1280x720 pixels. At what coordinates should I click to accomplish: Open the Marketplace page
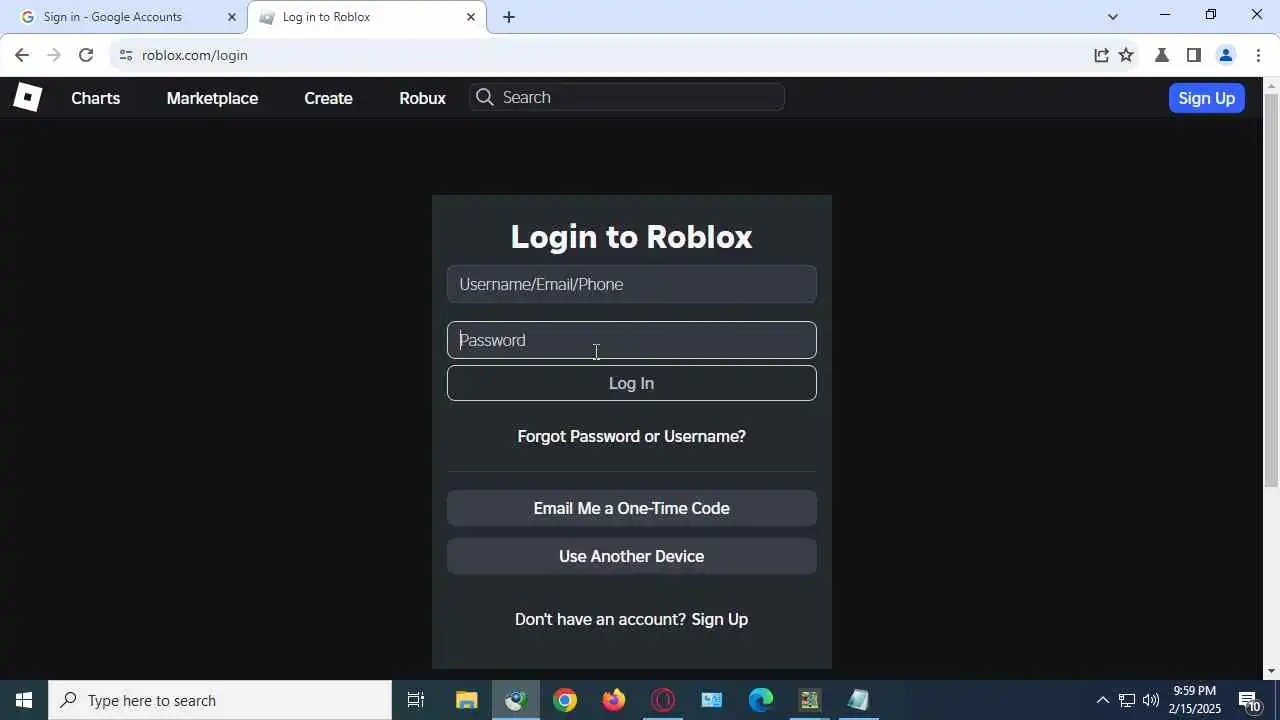212,98
